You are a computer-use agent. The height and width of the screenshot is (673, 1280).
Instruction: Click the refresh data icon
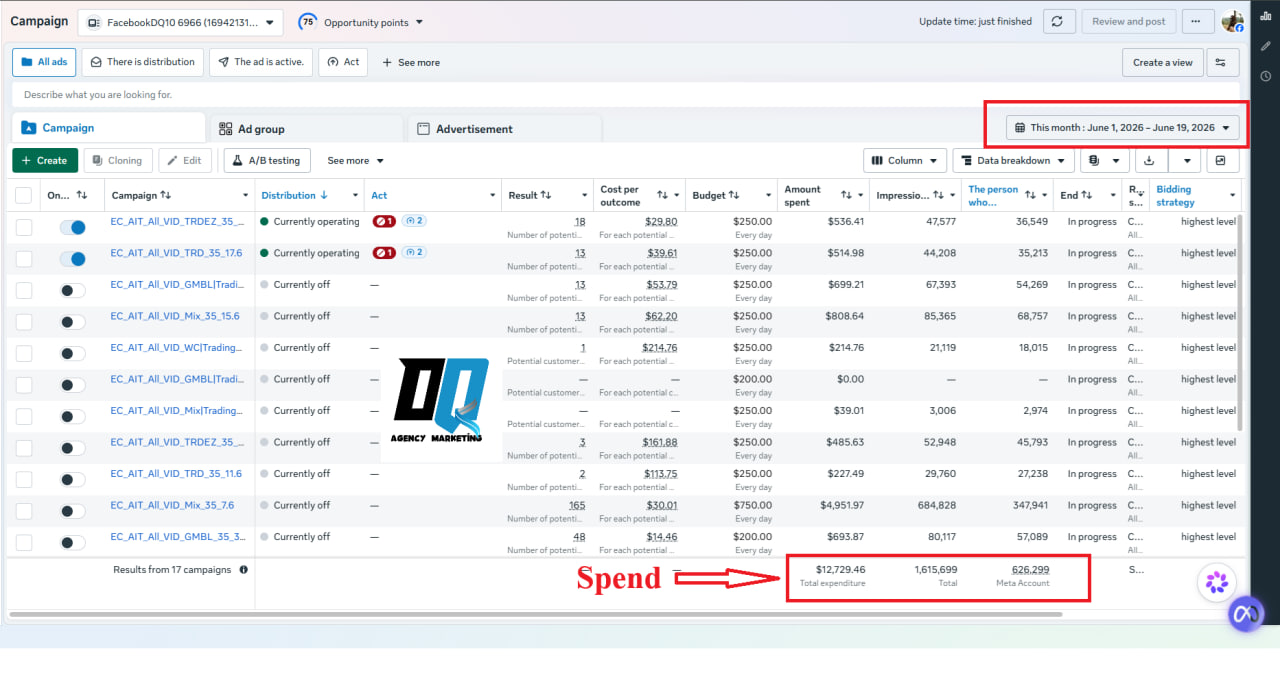click(1059, 21)
